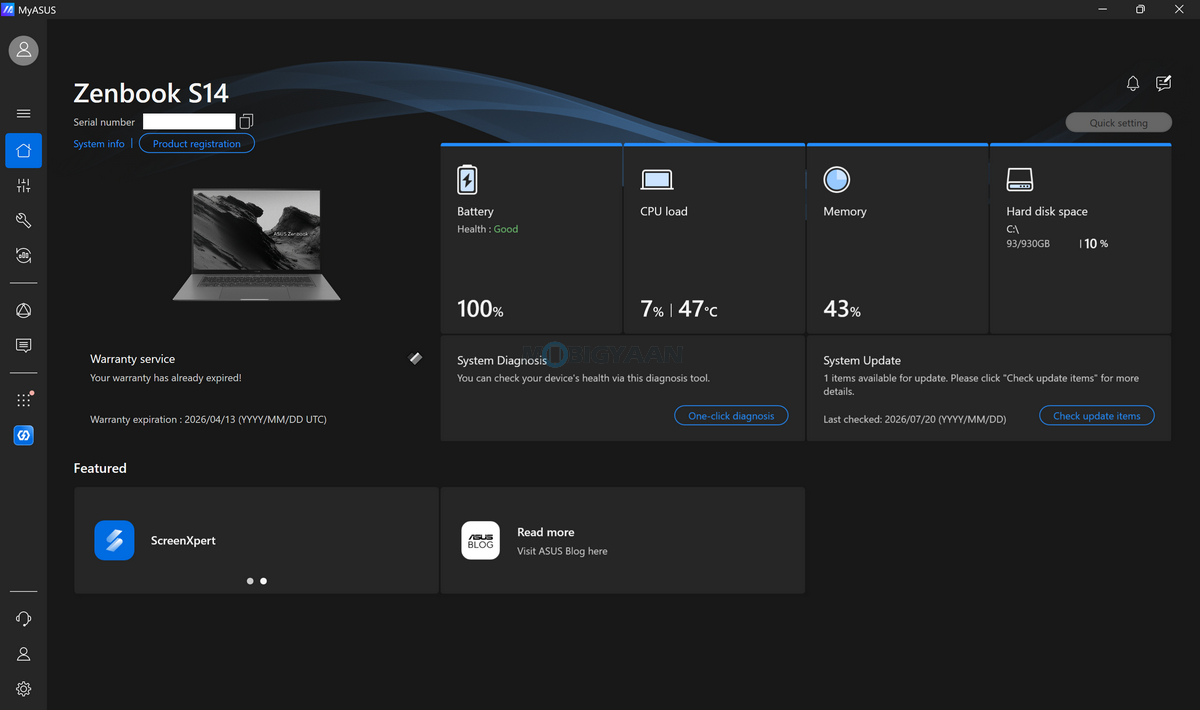
Task: Open the ASUS Blog icon
Action: tap(480, 540)
